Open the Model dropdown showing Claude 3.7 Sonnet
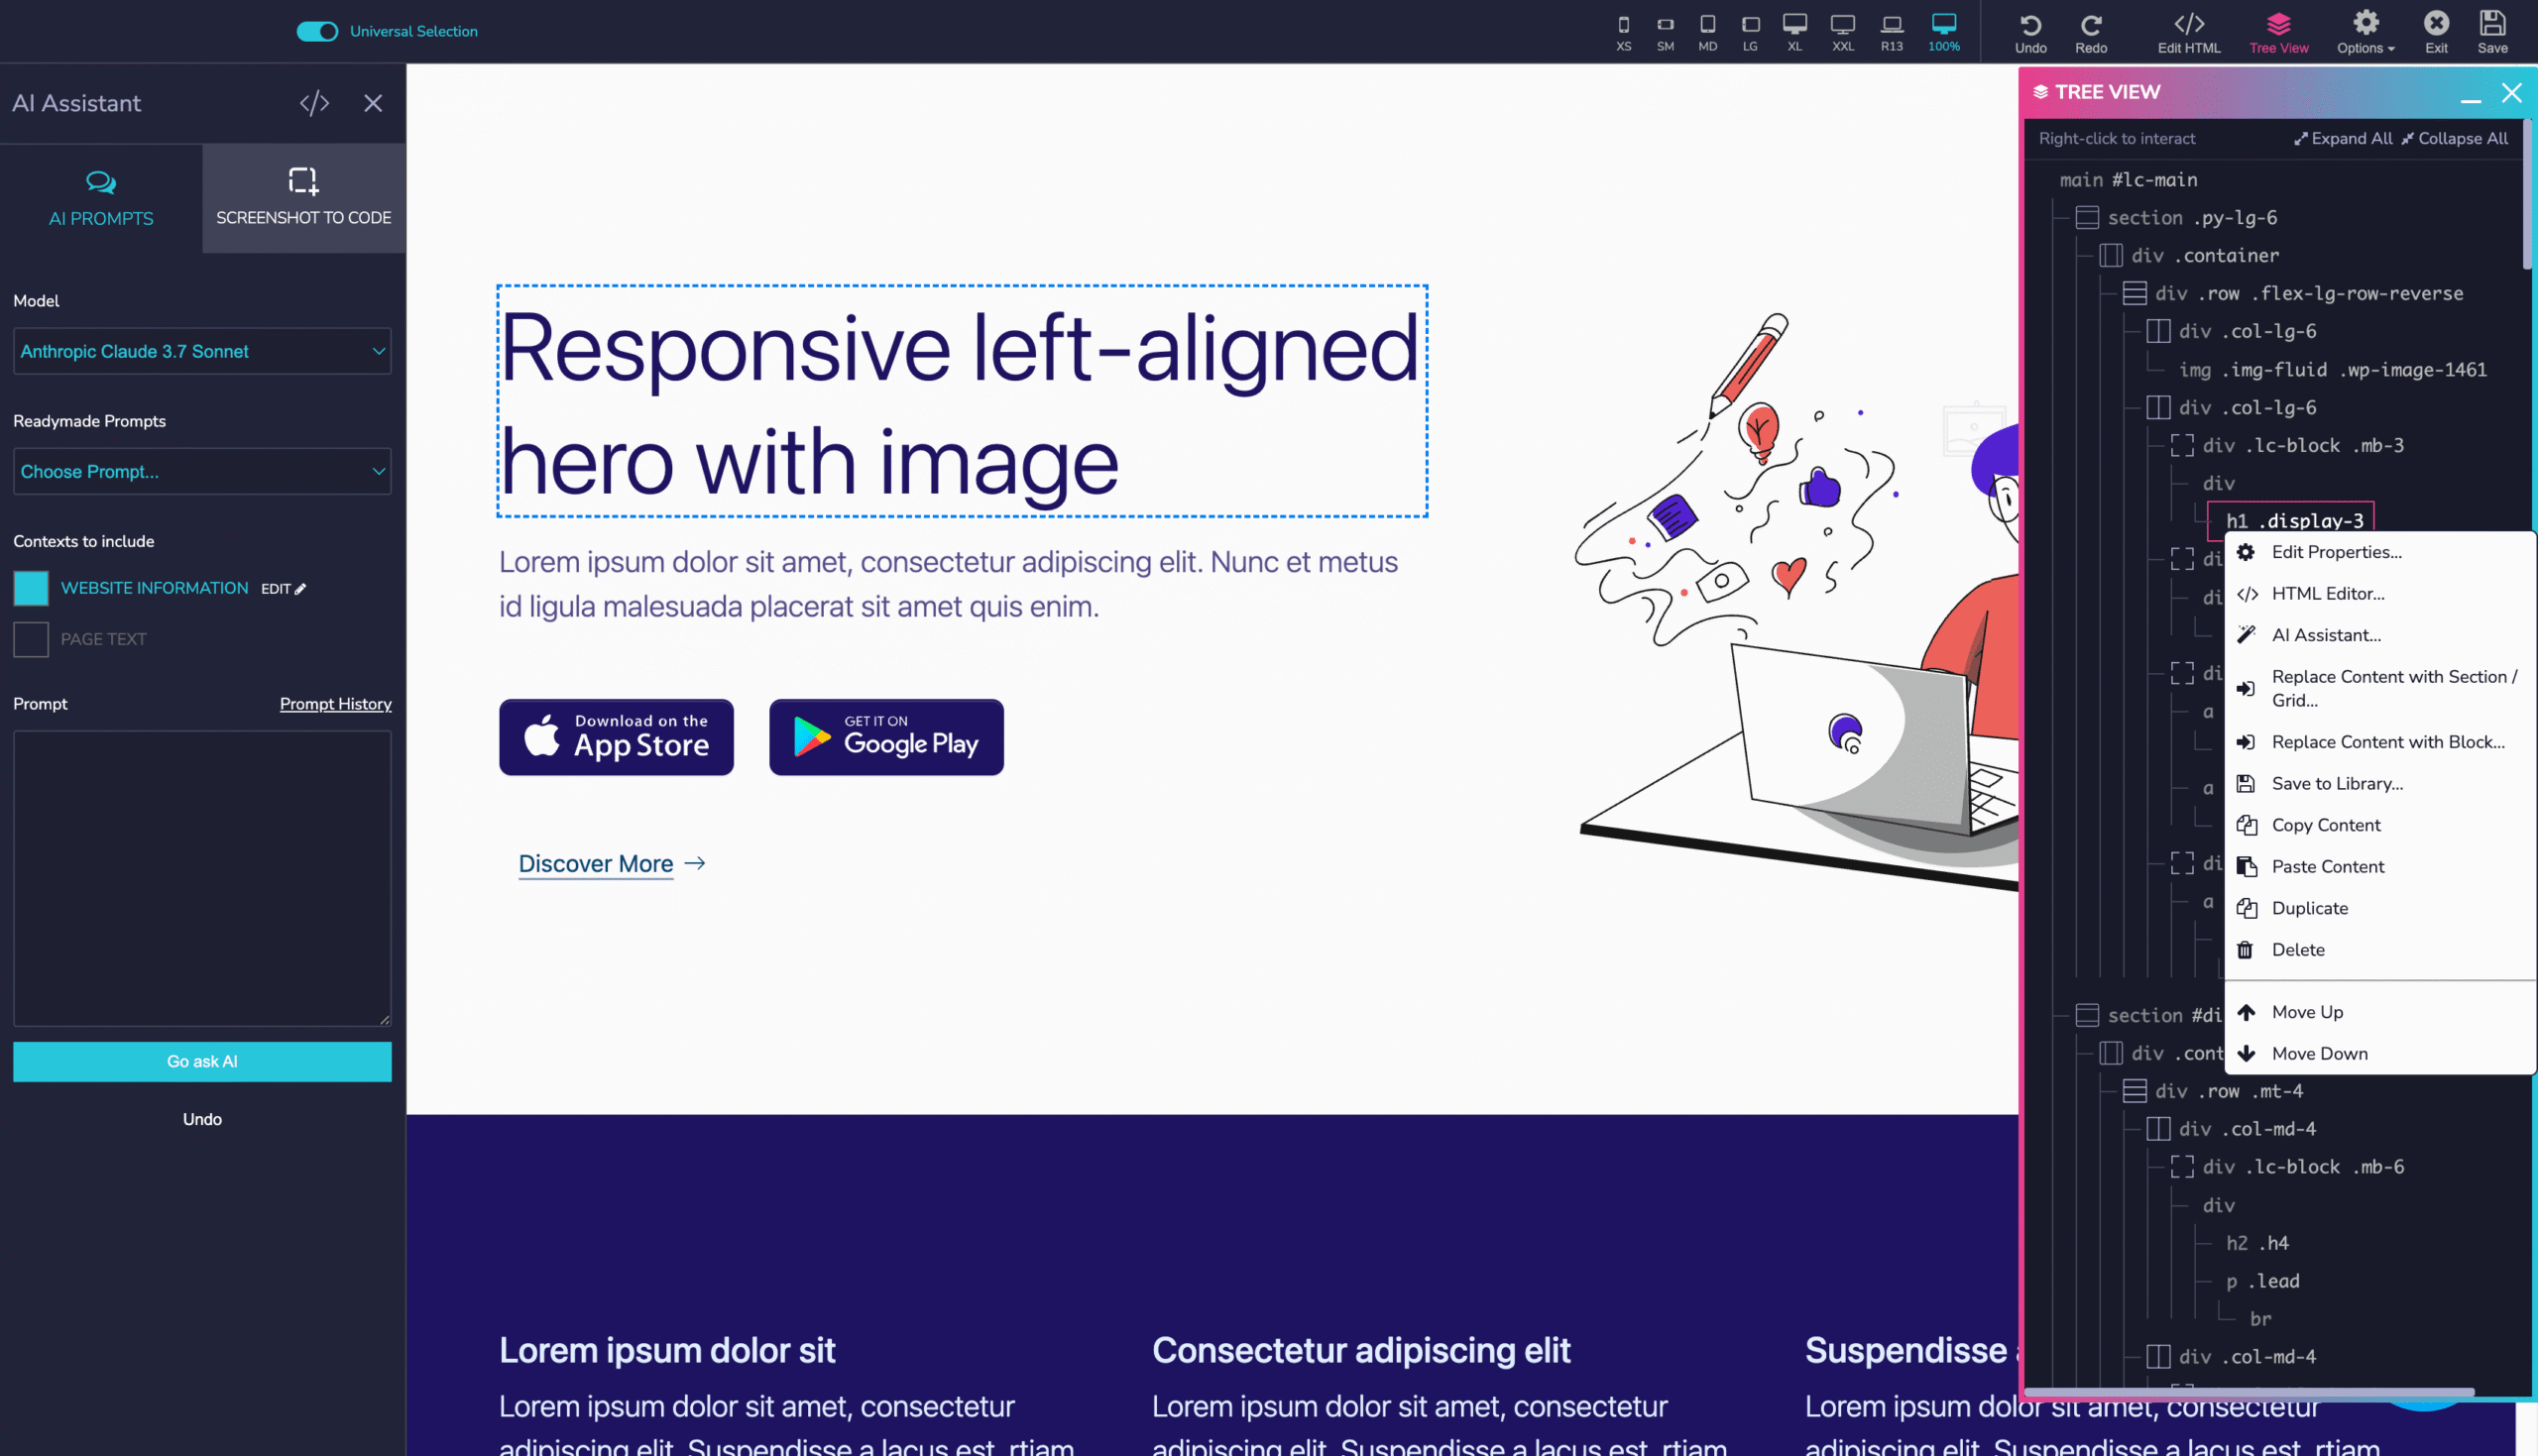Image resolution: width=2538 pixels, height=1456 pixels. pos(202,351)
